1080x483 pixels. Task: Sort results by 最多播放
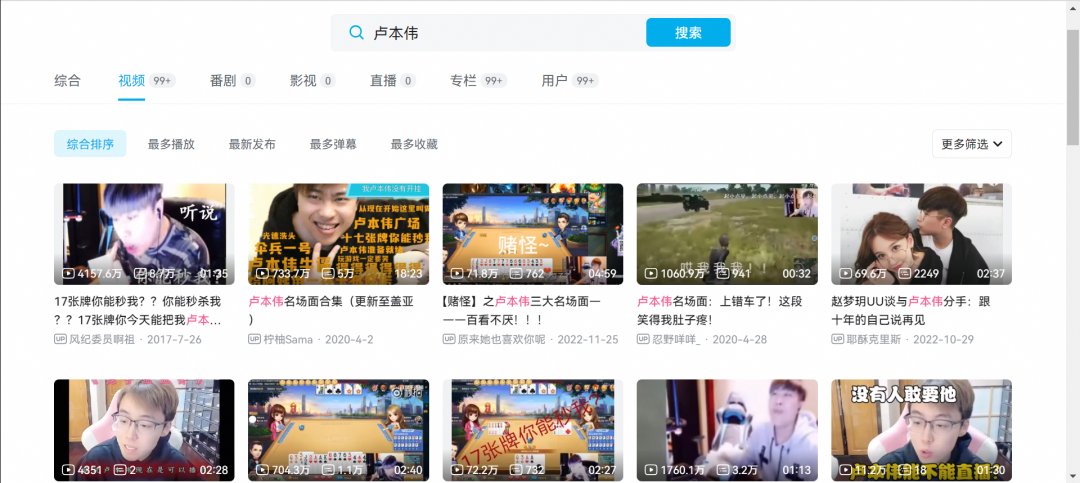(x=171, y=144)
